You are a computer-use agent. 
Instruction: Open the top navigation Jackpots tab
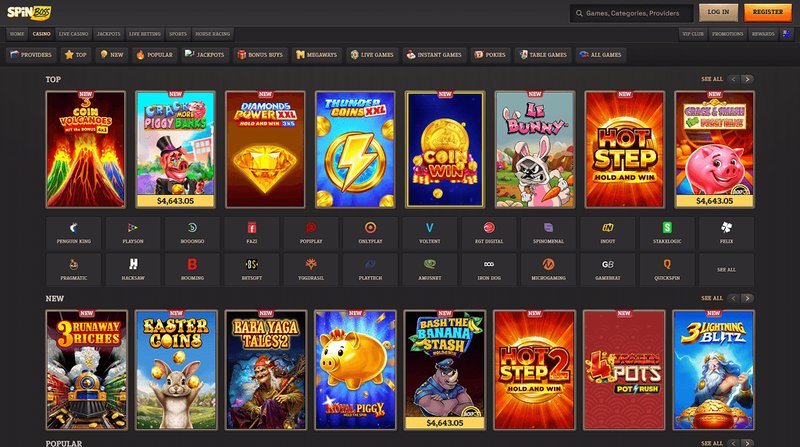(109, 34)
